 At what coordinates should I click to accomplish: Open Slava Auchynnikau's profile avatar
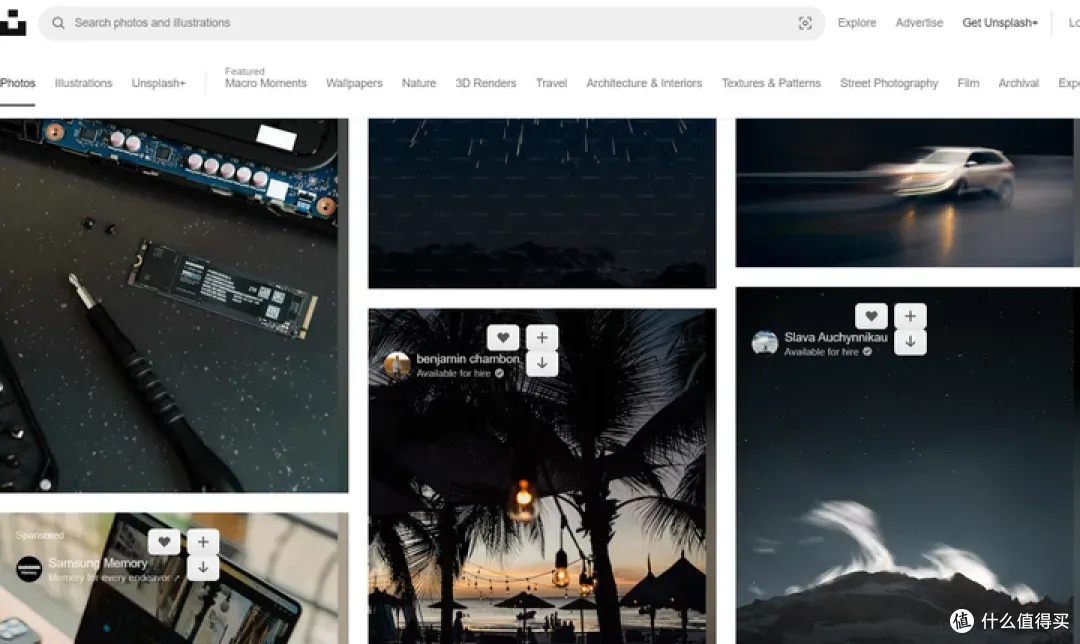click(765, 343)
